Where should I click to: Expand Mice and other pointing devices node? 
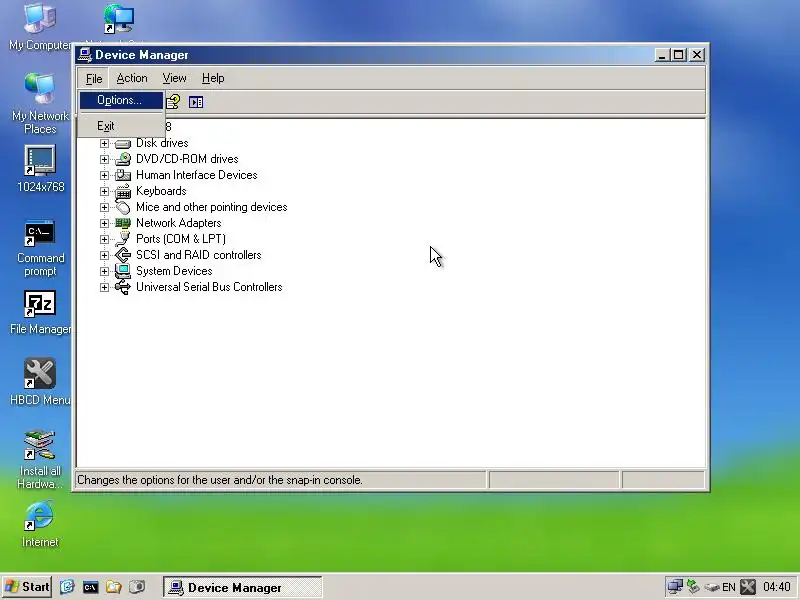coord(104,207)
